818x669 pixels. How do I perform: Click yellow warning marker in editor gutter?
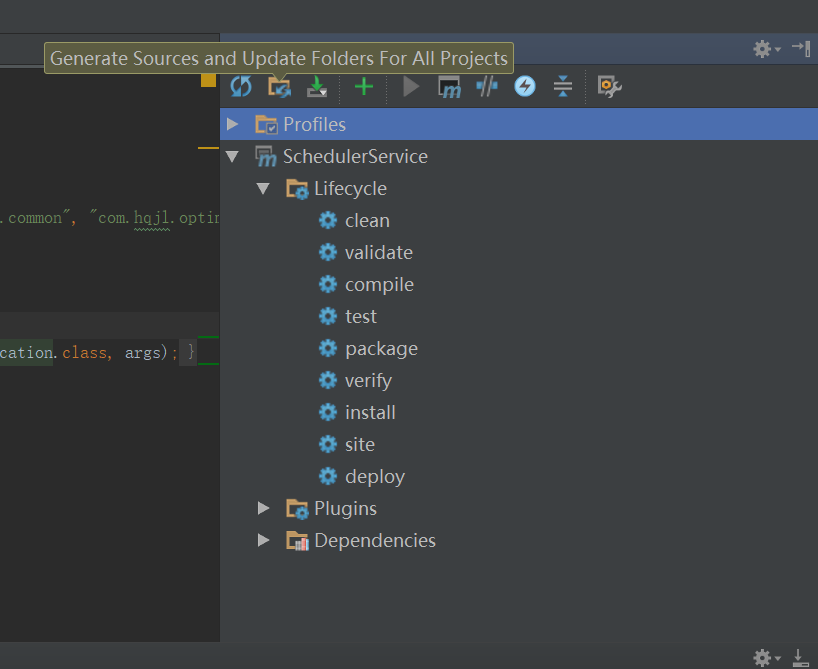[x=208, y=80]
